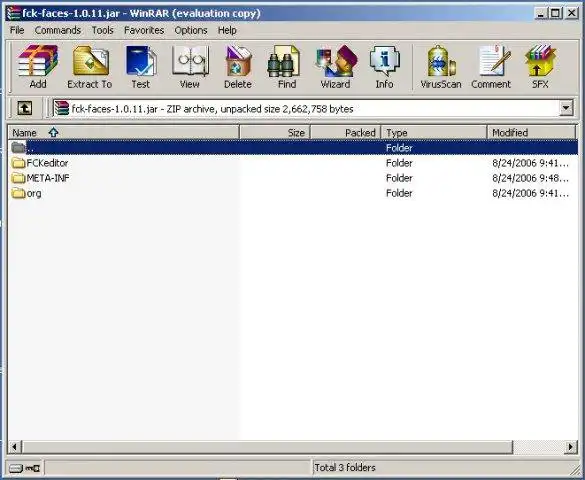The width and height of the screenshot is (585, 480).
Task: Open the Extract To tool
Action: tap(90, 66)
